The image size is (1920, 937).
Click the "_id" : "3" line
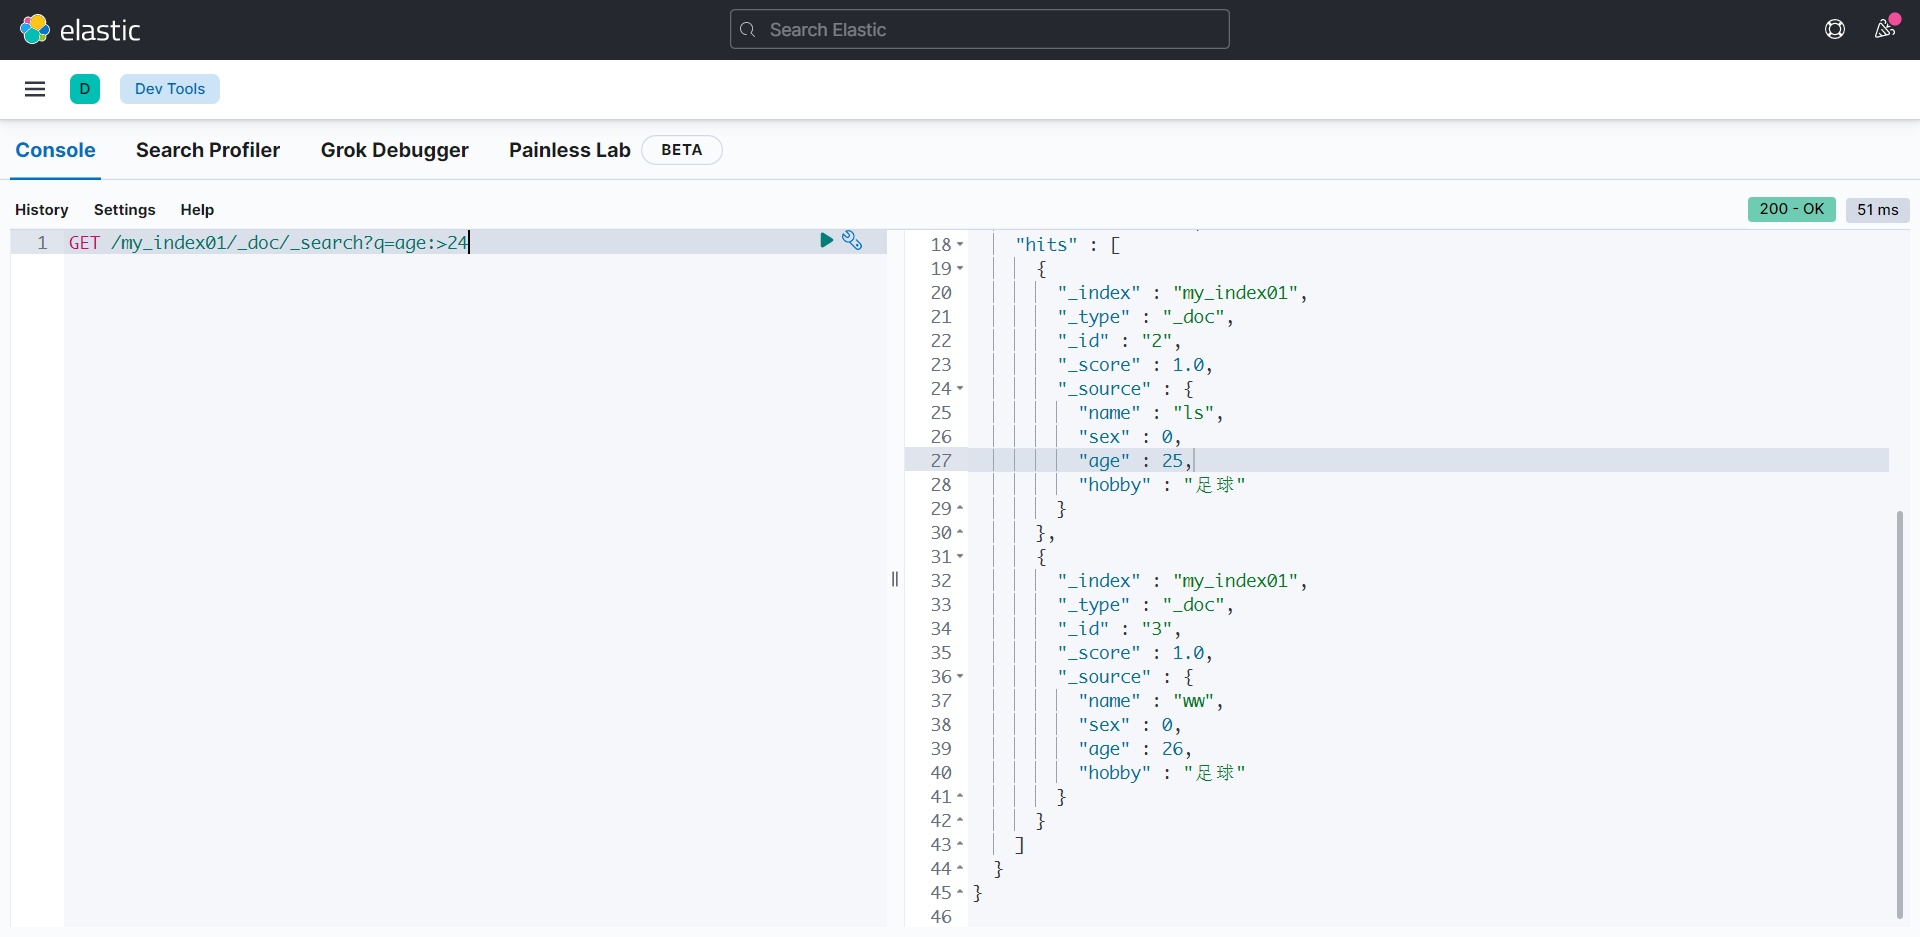[1119, 629]
